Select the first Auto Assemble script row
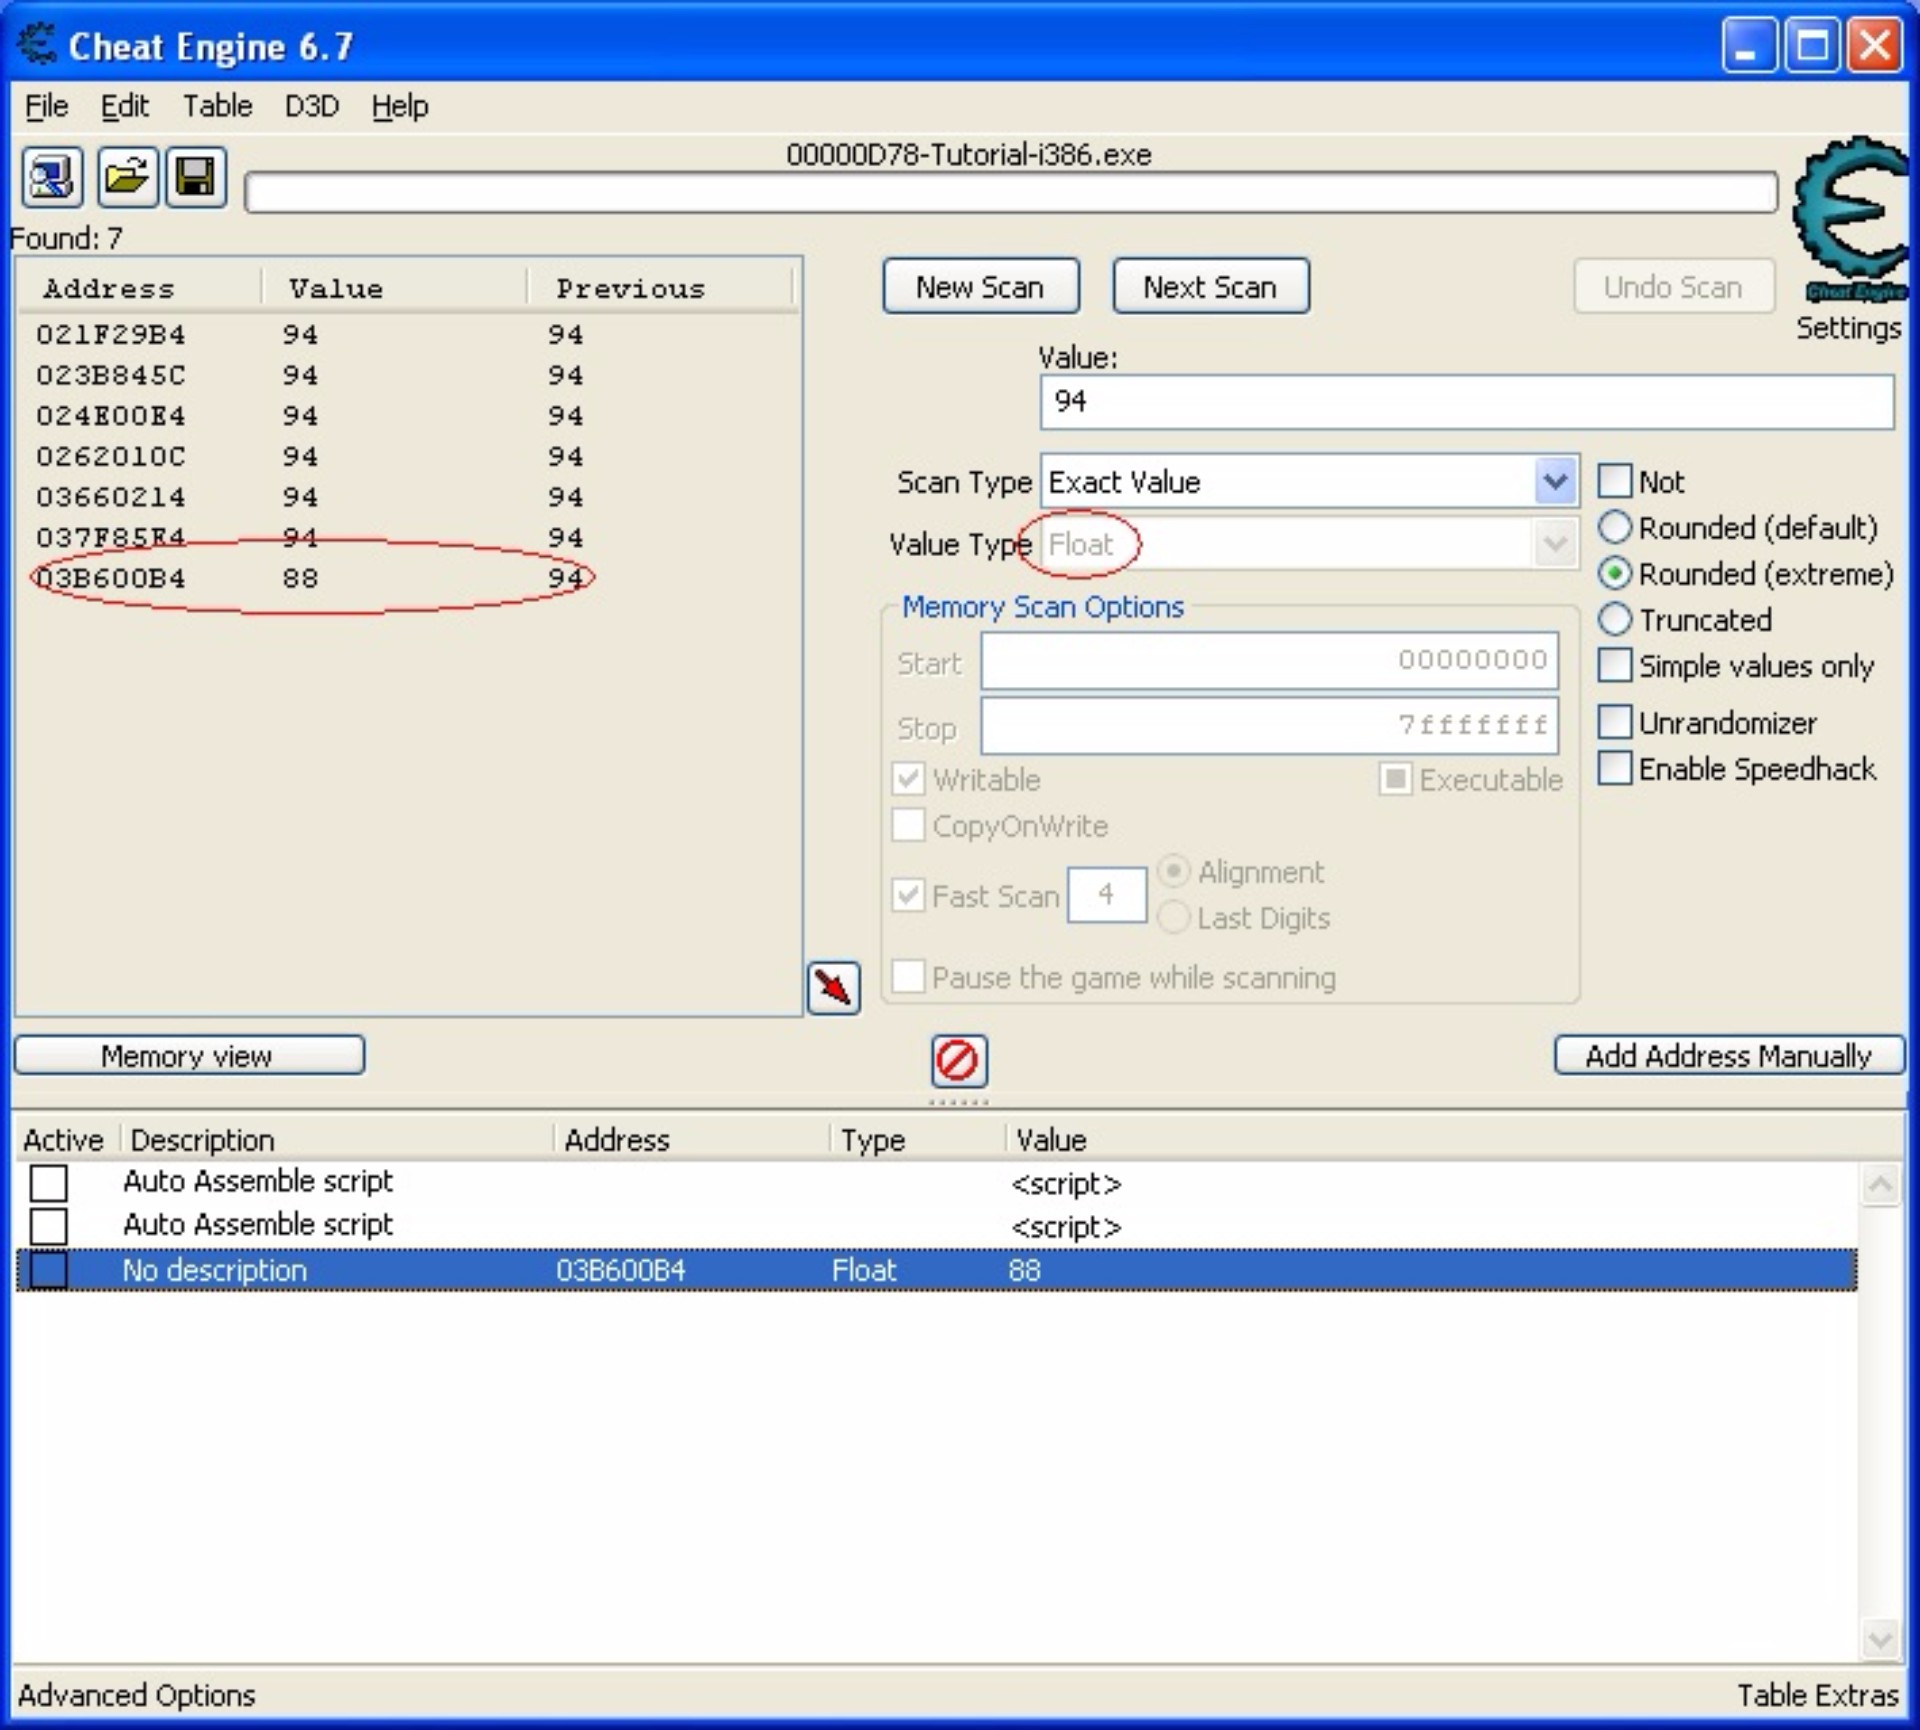1920x1730 pixels. 936,1182
